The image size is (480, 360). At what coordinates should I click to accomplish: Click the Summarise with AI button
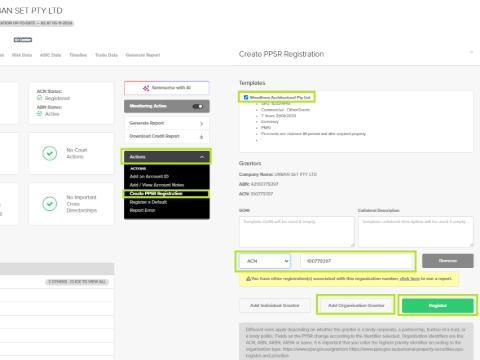[x=167, y=88]
